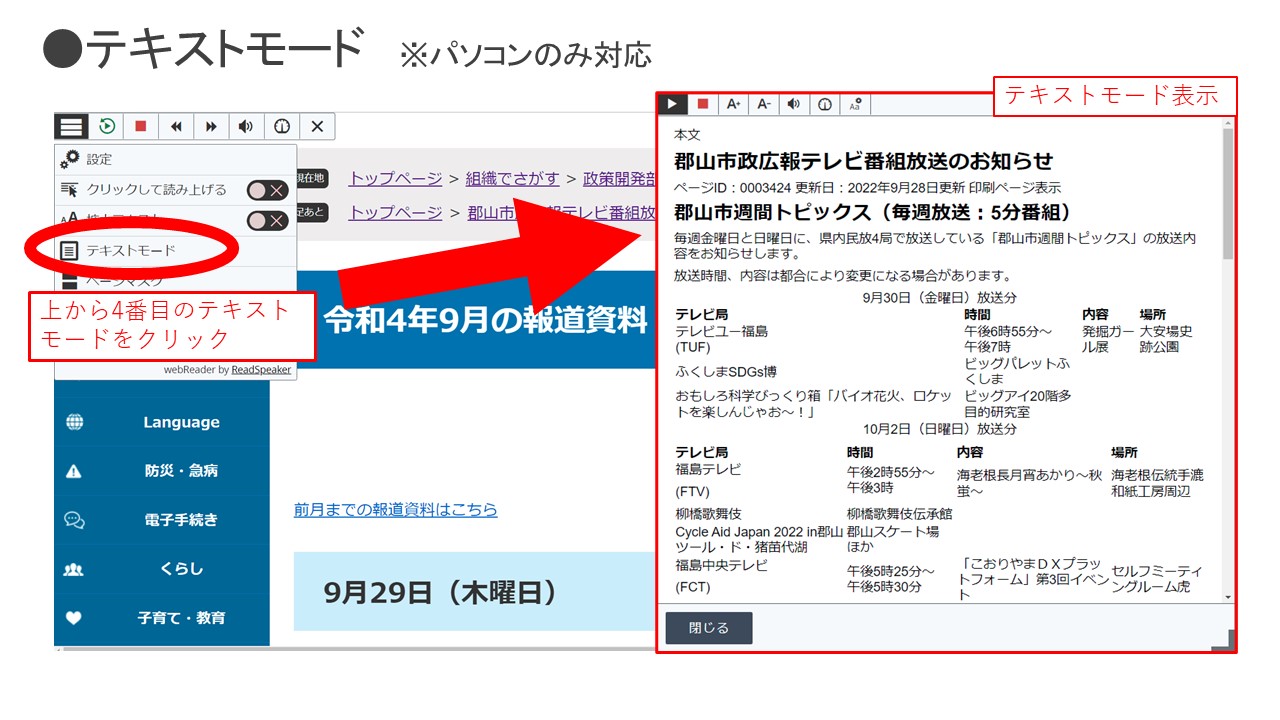The image size is (1280, 720).
Task: Stop reading in text mode window
Action: point(703,104)
